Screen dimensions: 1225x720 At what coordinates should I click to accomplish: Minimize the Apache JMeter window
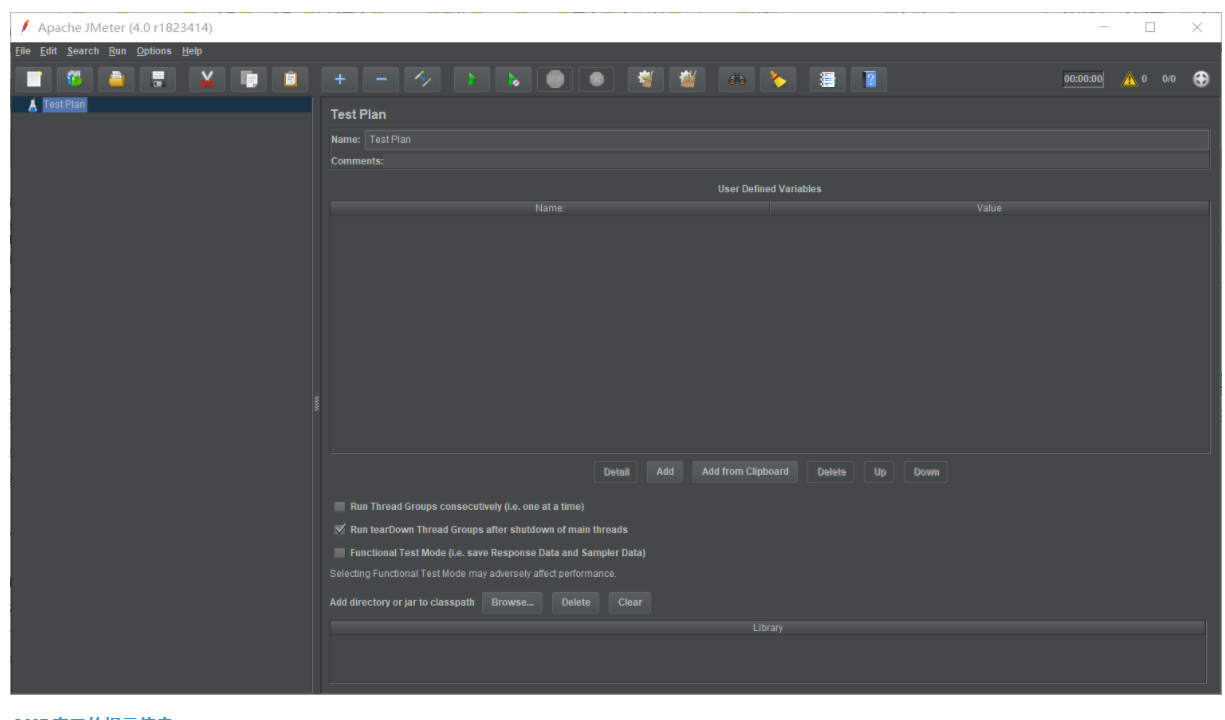point(1104,27)
